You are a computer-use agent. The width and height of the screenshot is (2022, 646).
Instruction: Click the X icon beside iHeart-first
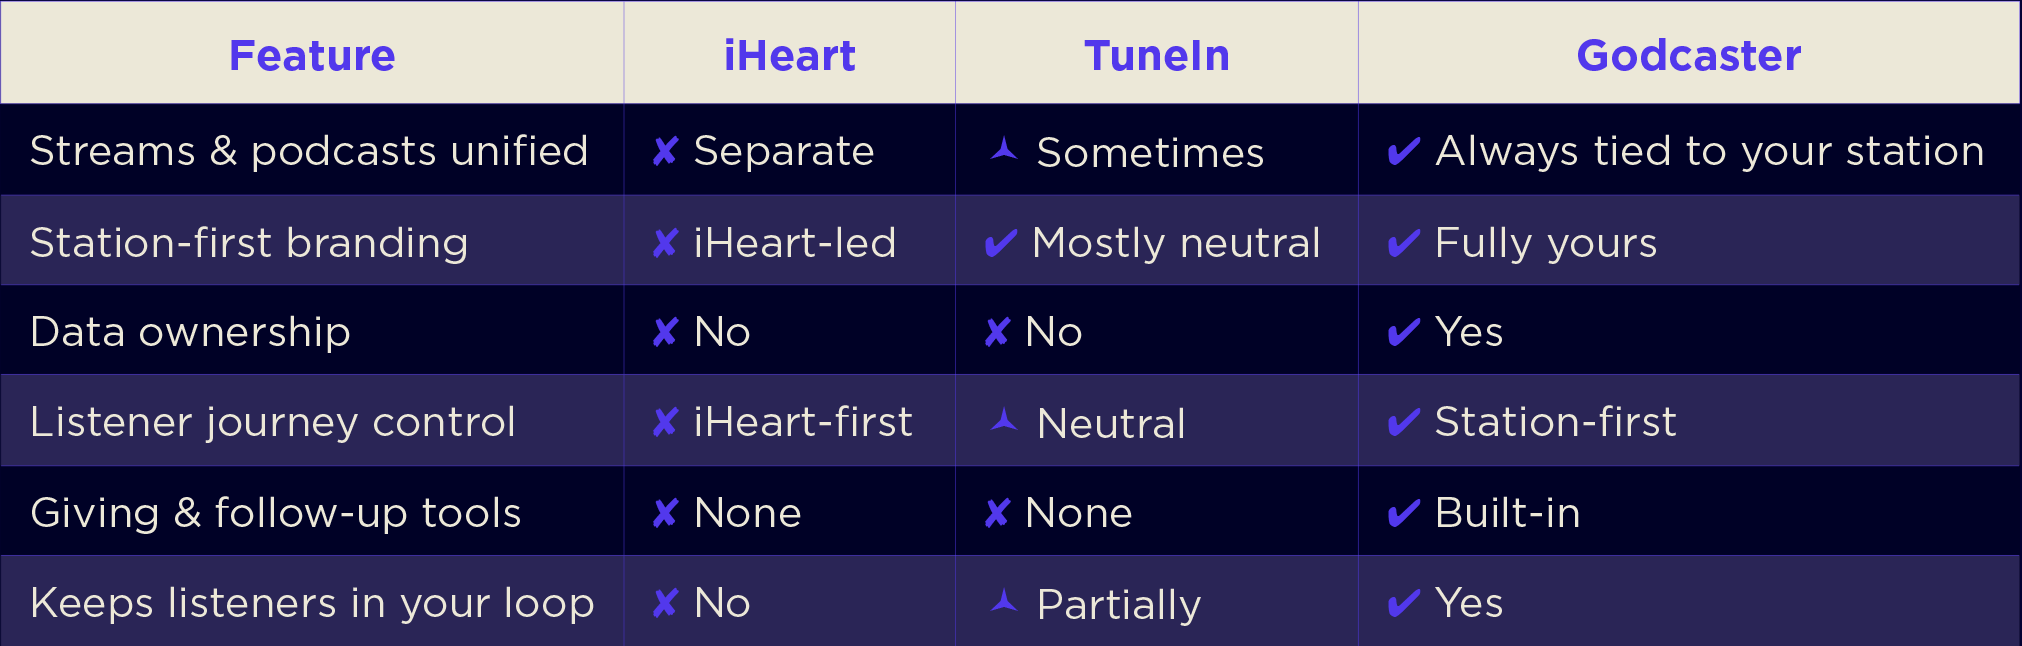coord(665,422)
